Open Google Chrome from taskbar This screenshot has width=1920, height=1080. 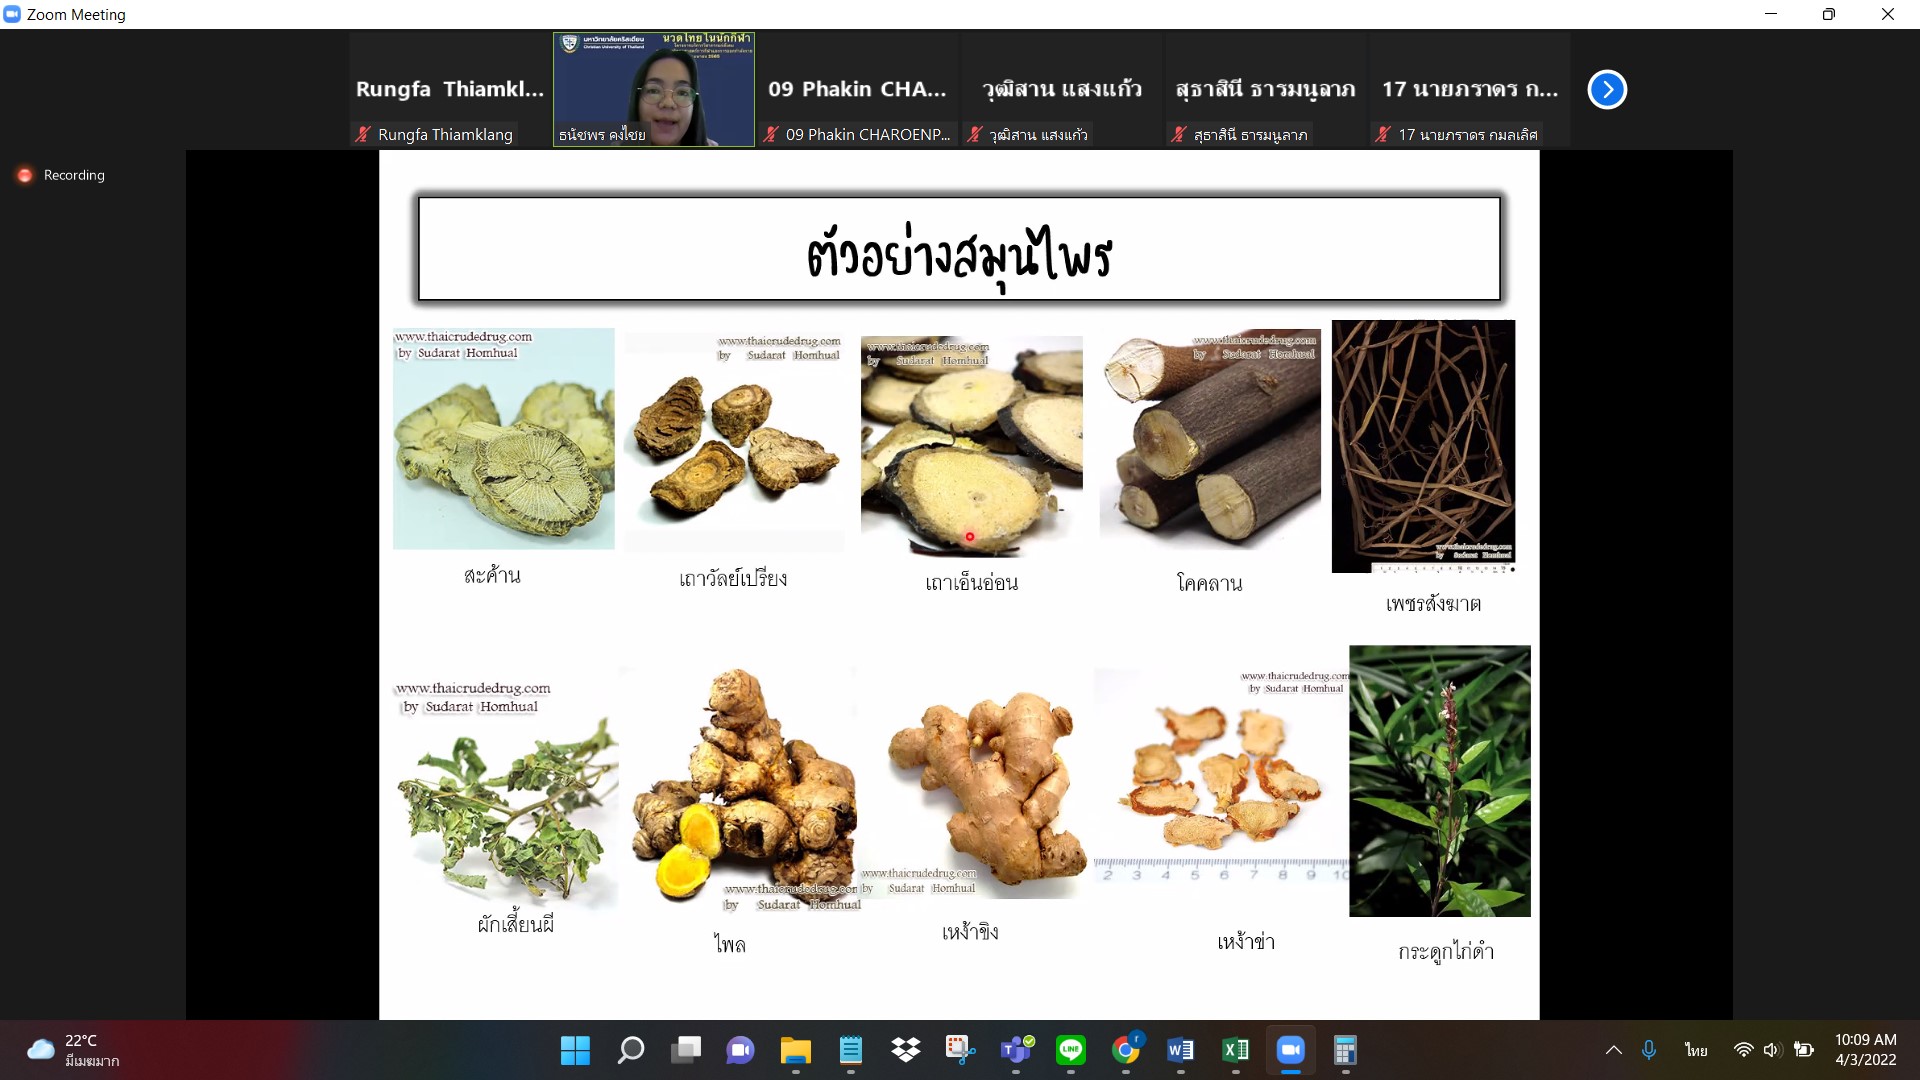1126,1050
